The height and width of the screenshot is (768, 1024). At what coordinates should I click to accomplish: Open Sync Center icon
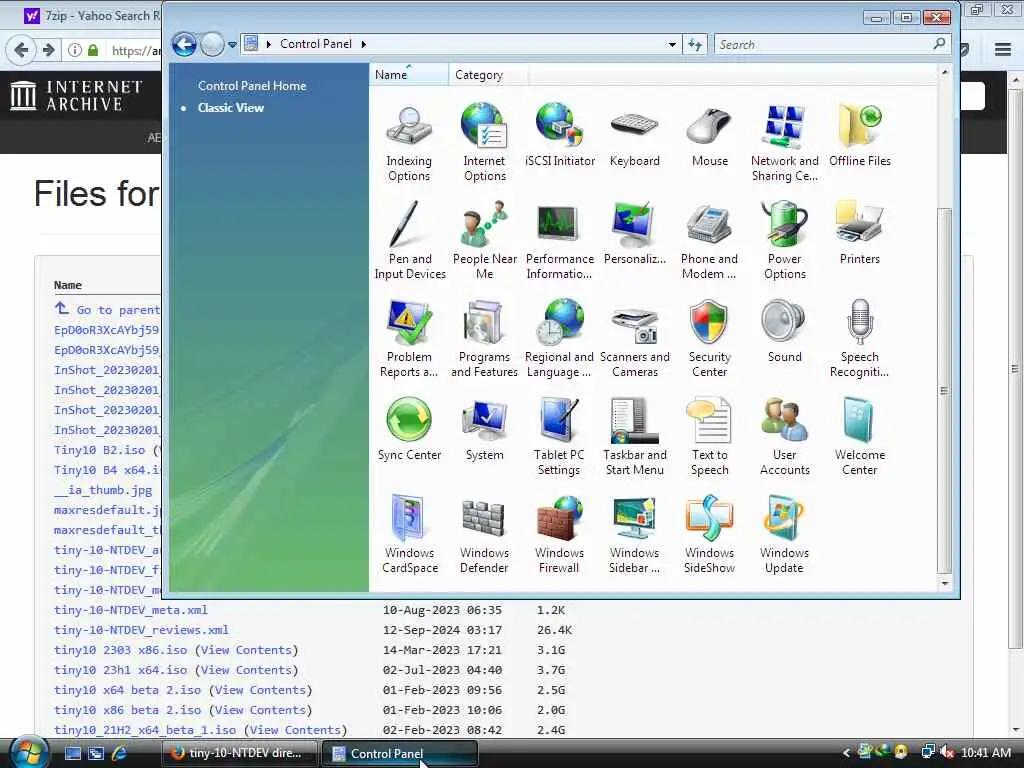click(409, 429)
